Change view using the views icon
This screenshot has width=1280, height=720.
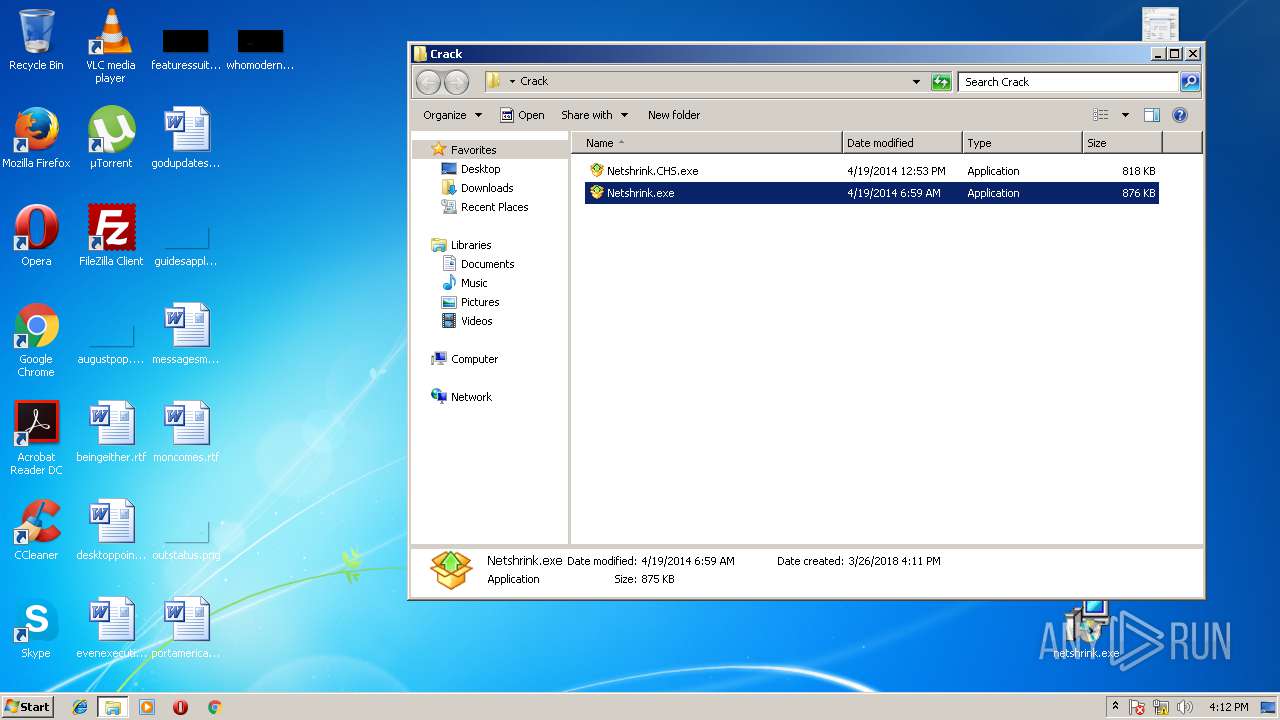[x=1101, y=115]
